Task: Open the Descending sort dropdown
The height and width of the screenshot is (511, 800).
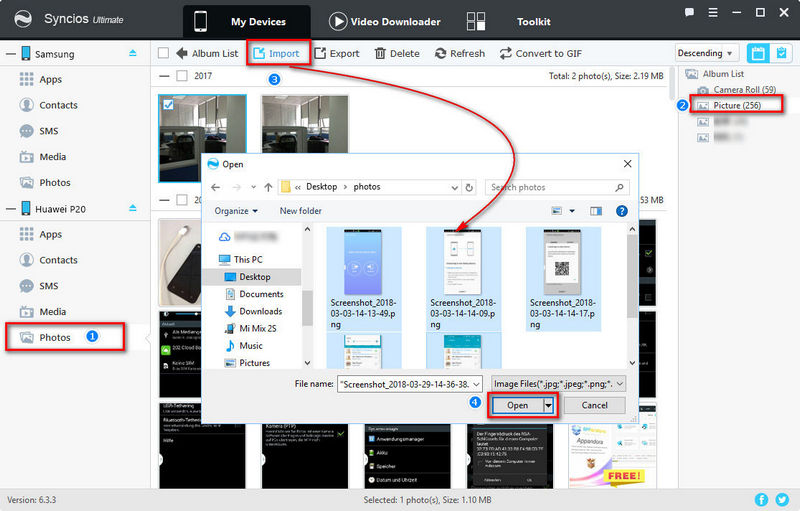Action: 706,53
